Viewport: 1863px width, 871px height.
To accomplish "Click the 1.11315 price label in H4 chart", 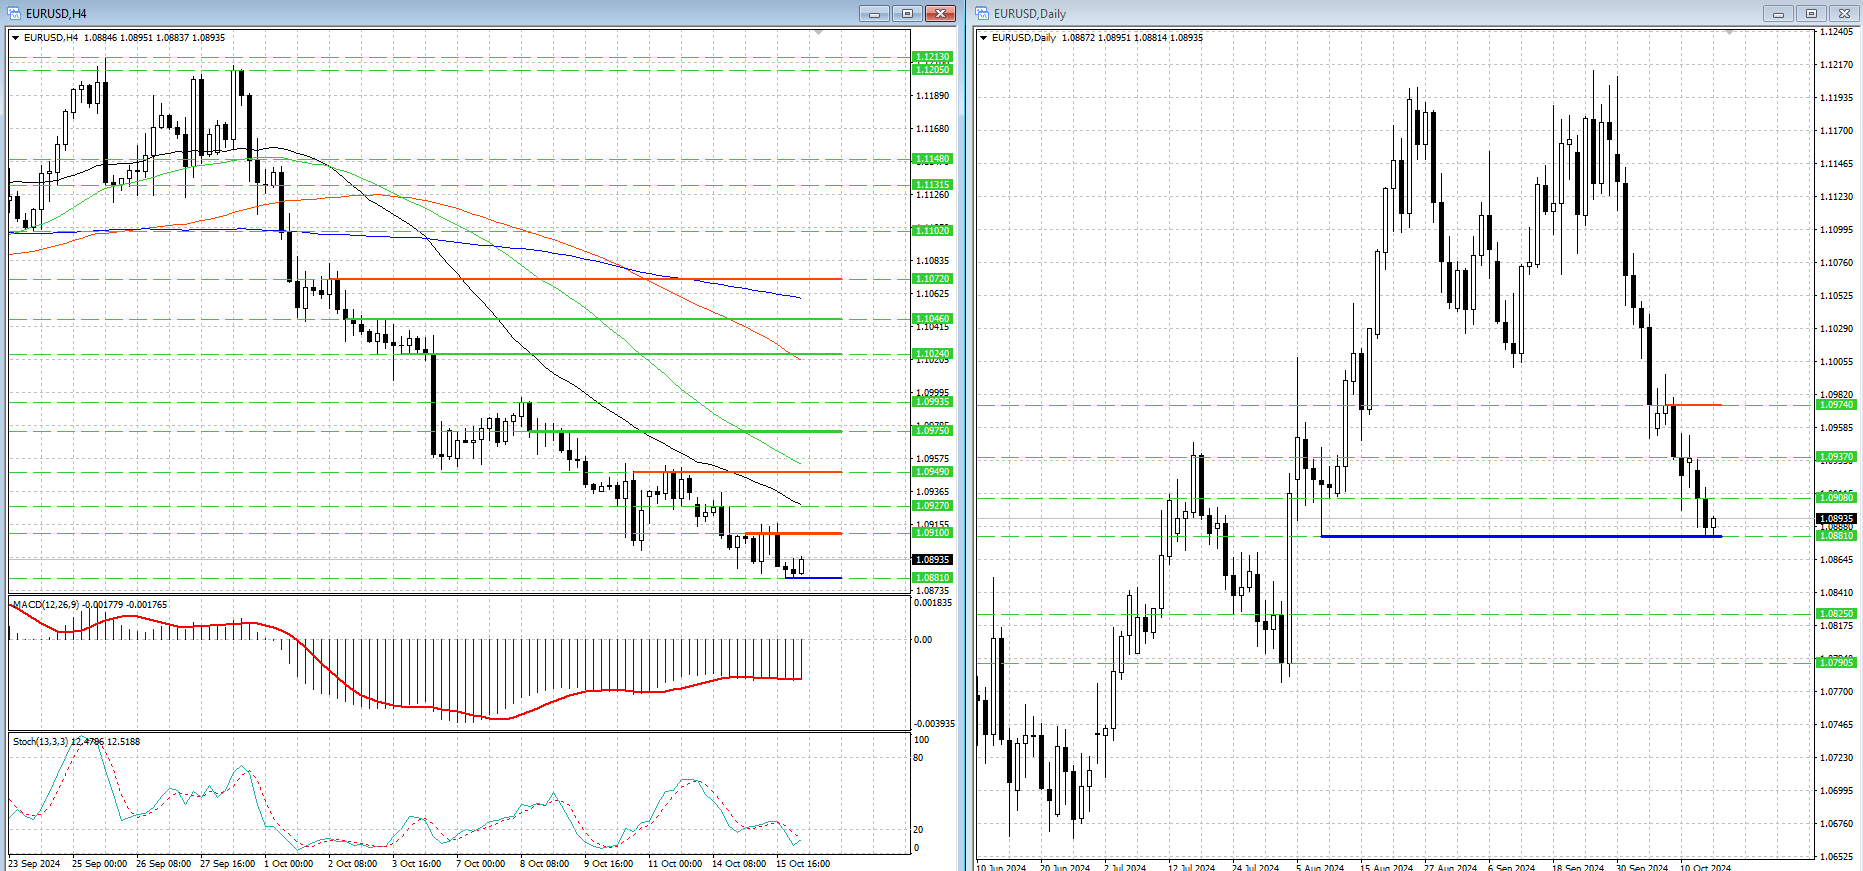I will click(x=932, y=185).
